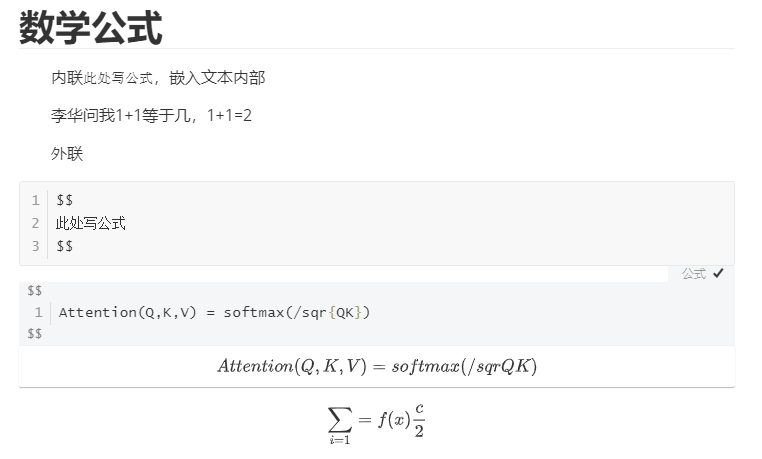Click {QK} braces in the formula source
Image resolution: width=762 pixels, height=459 pixels.
tap(346, 312)
